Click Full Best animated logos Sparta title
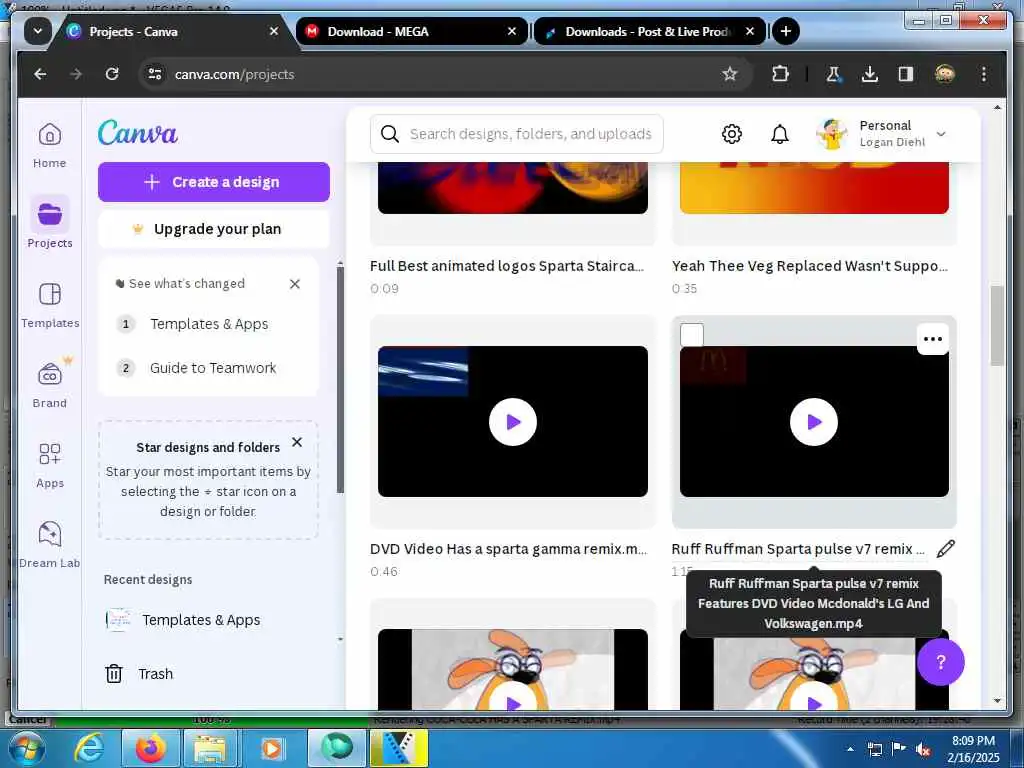 click(x=507, y=266)
